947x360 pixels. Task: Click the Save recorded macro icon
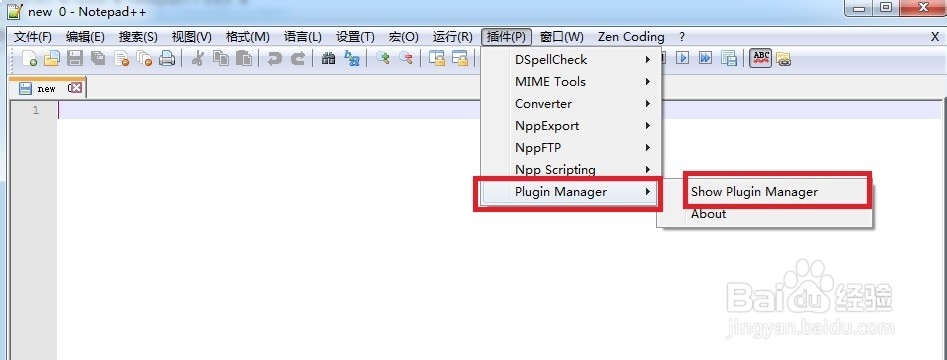pos(729,59)
